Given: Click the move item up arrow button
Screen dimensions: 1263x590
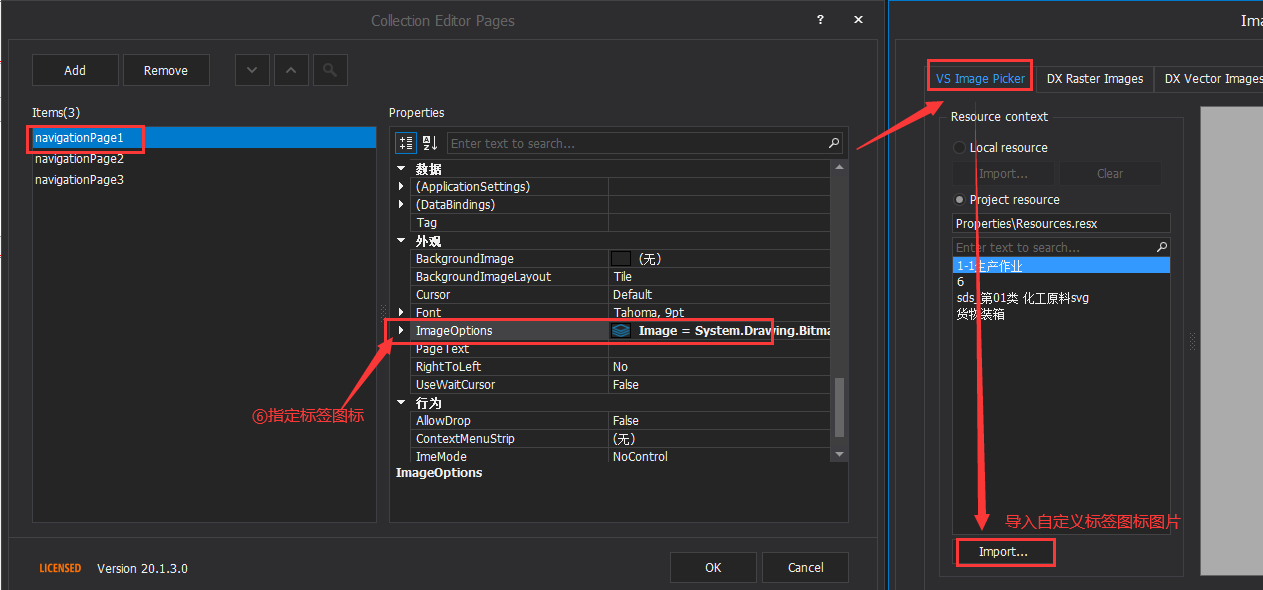Looking at the screenshot, I should click(x=291, y=70).
